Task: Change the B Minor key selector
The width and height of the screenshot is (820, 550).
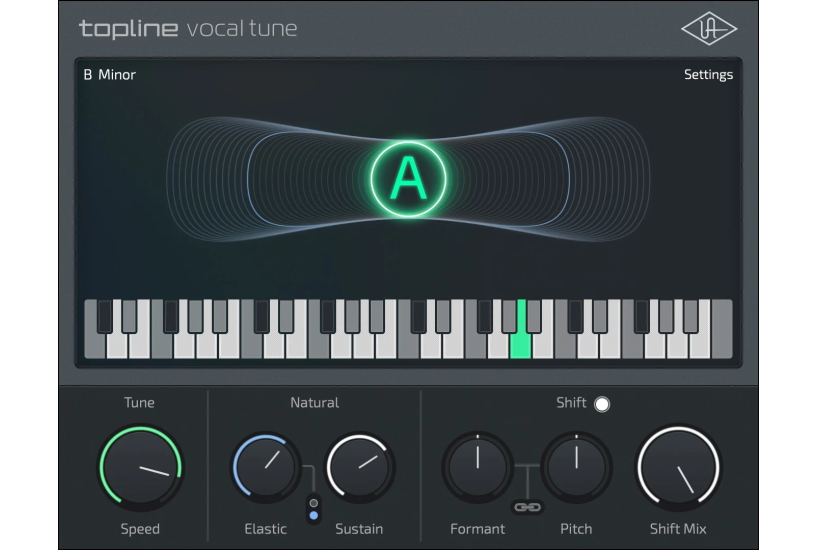Action: coord(109,75)
